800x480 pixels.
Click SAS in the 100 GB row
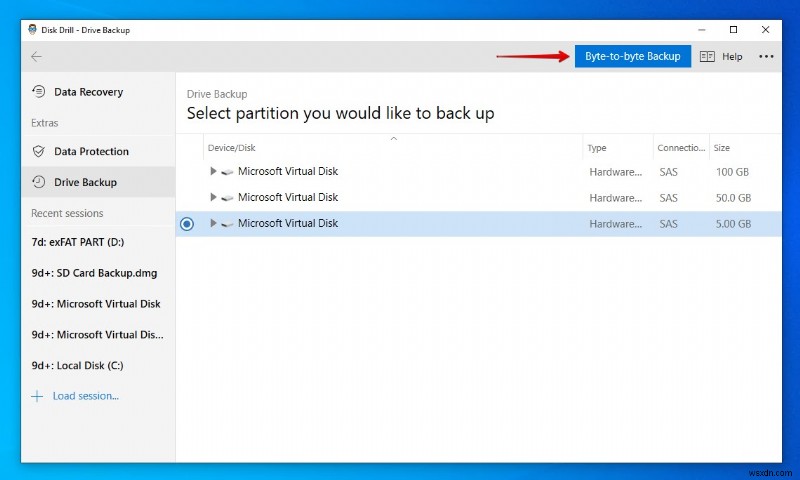[x=668, y=172]
